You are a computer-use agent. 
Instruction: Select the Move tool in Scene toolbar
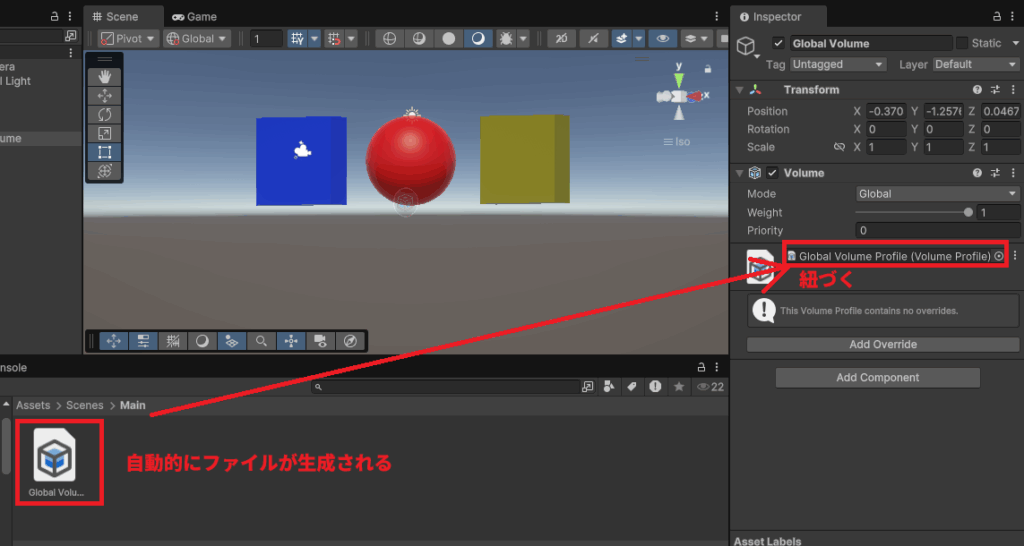[104, 96]
